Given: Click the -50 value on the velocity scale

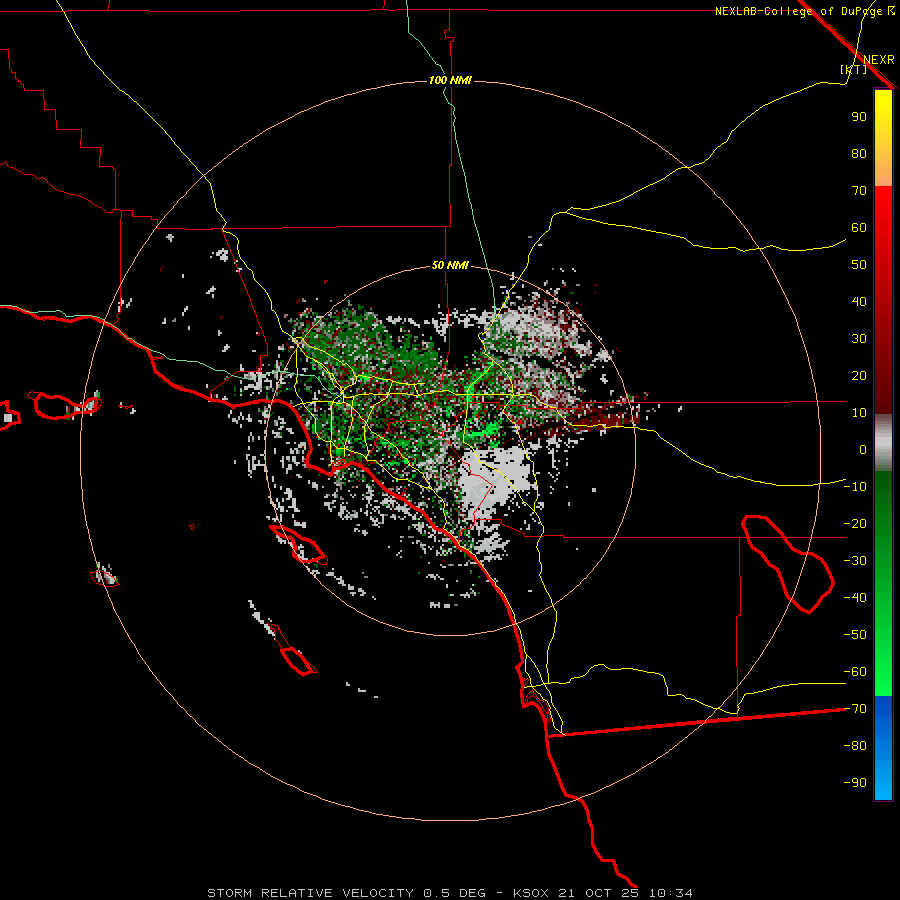Looking at the screenshot, I should [x=855, y=635].
